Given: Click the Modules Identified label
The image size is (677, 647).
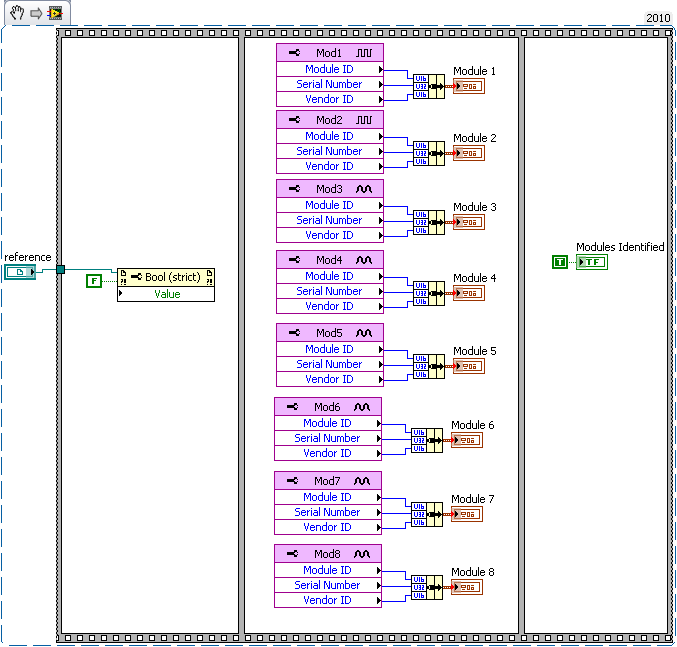Looking at the screenshot, I should 620,247.
